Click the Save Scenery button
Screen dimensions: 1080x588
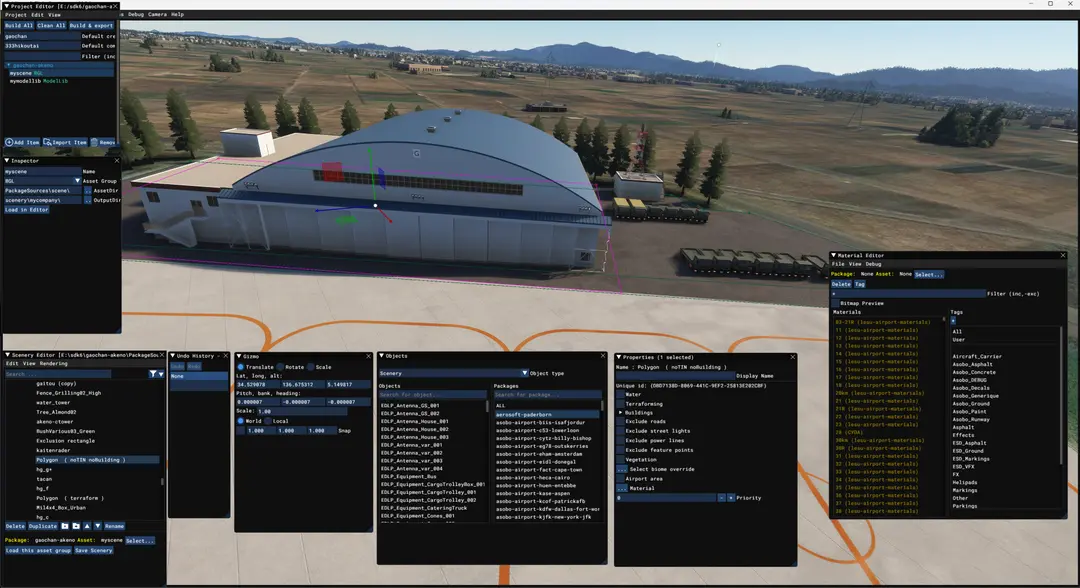(93, 550)
